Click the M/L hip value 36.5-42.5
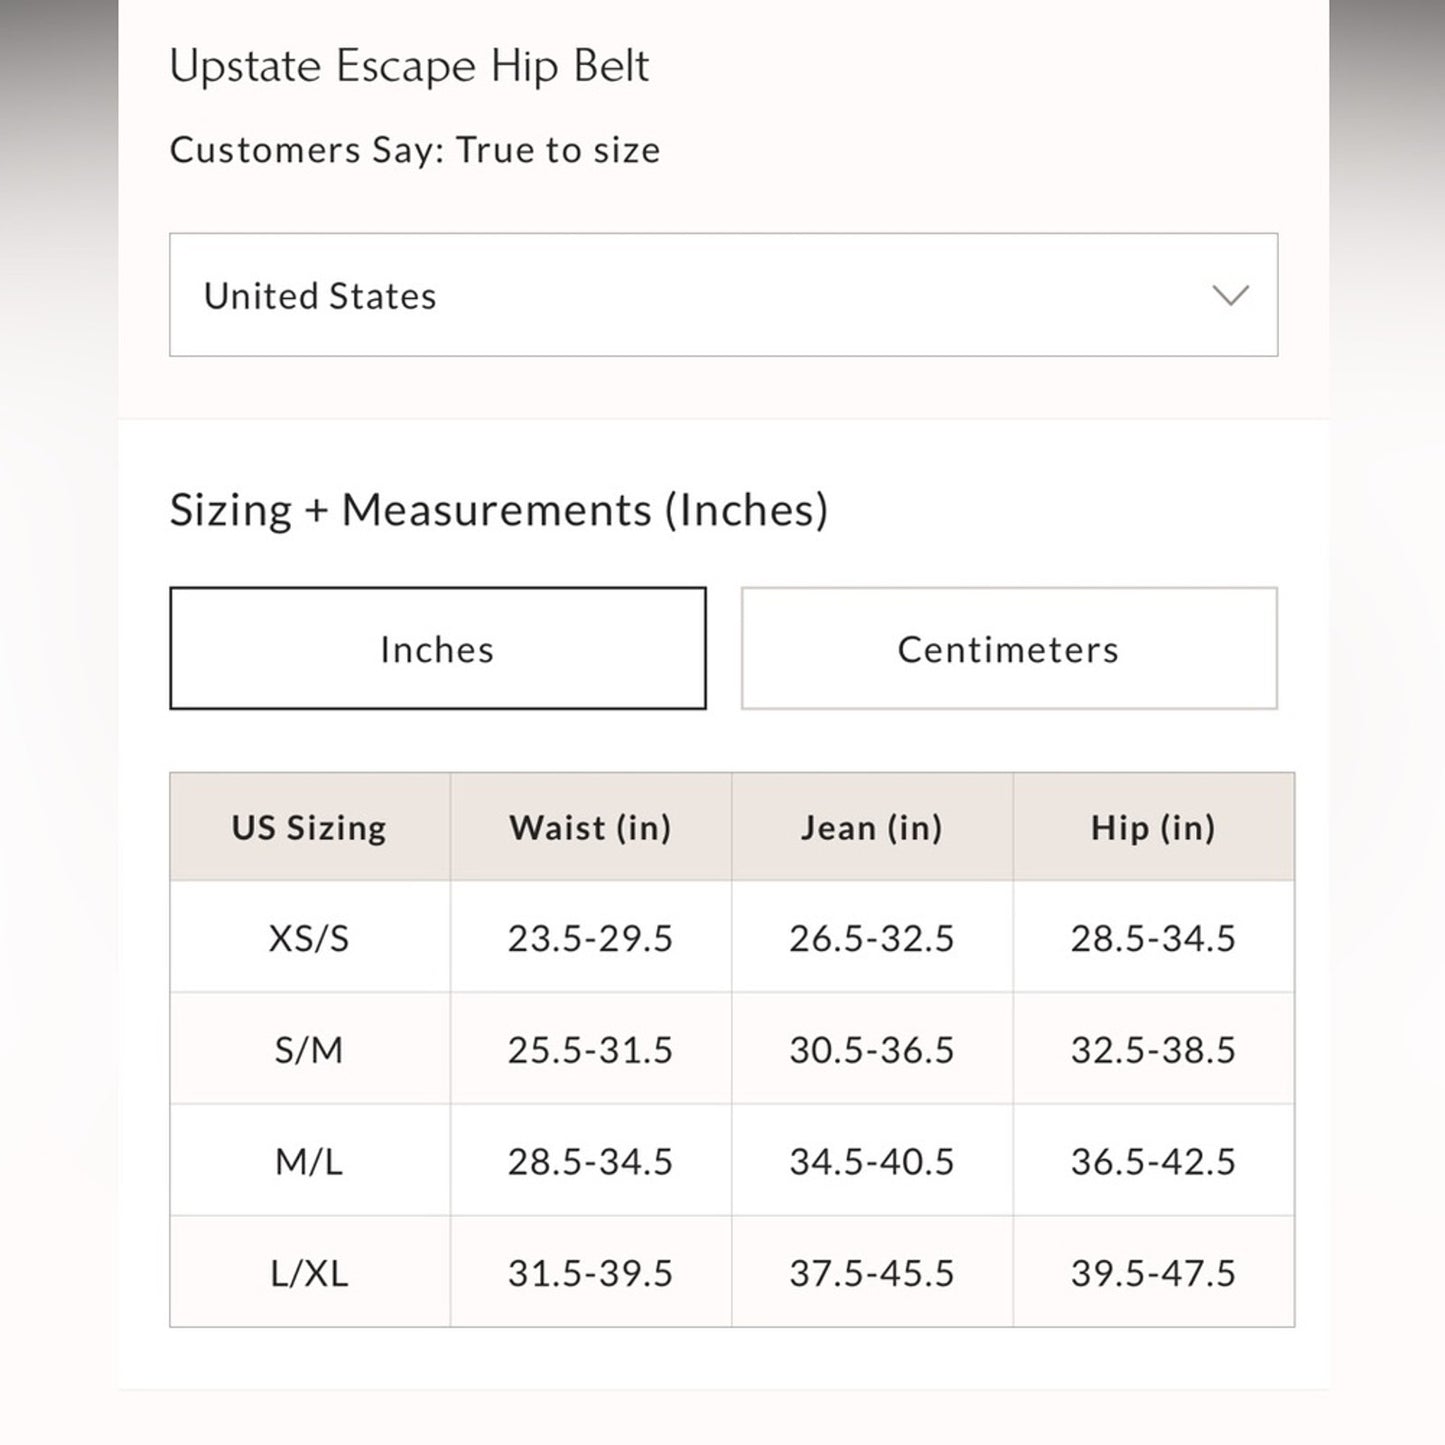 (1153, 1161)
